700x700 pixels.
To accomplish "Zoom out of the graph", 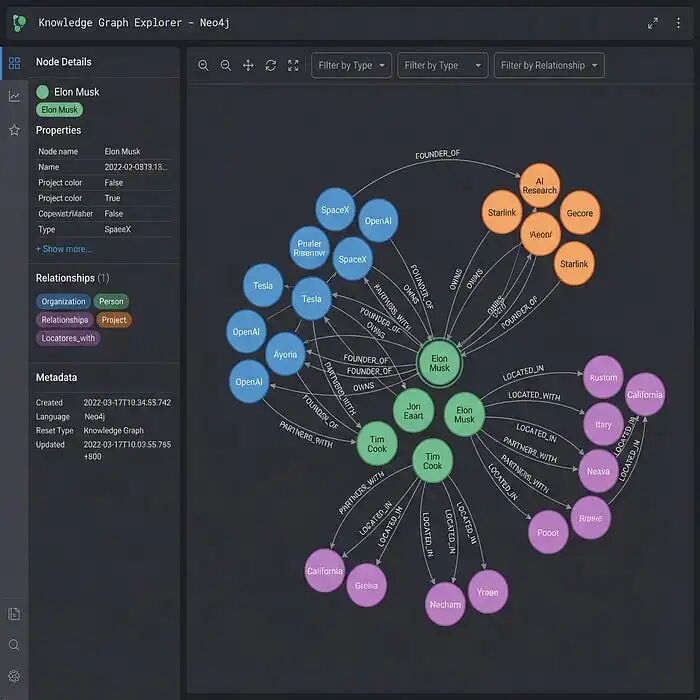I will pos(226,66).
